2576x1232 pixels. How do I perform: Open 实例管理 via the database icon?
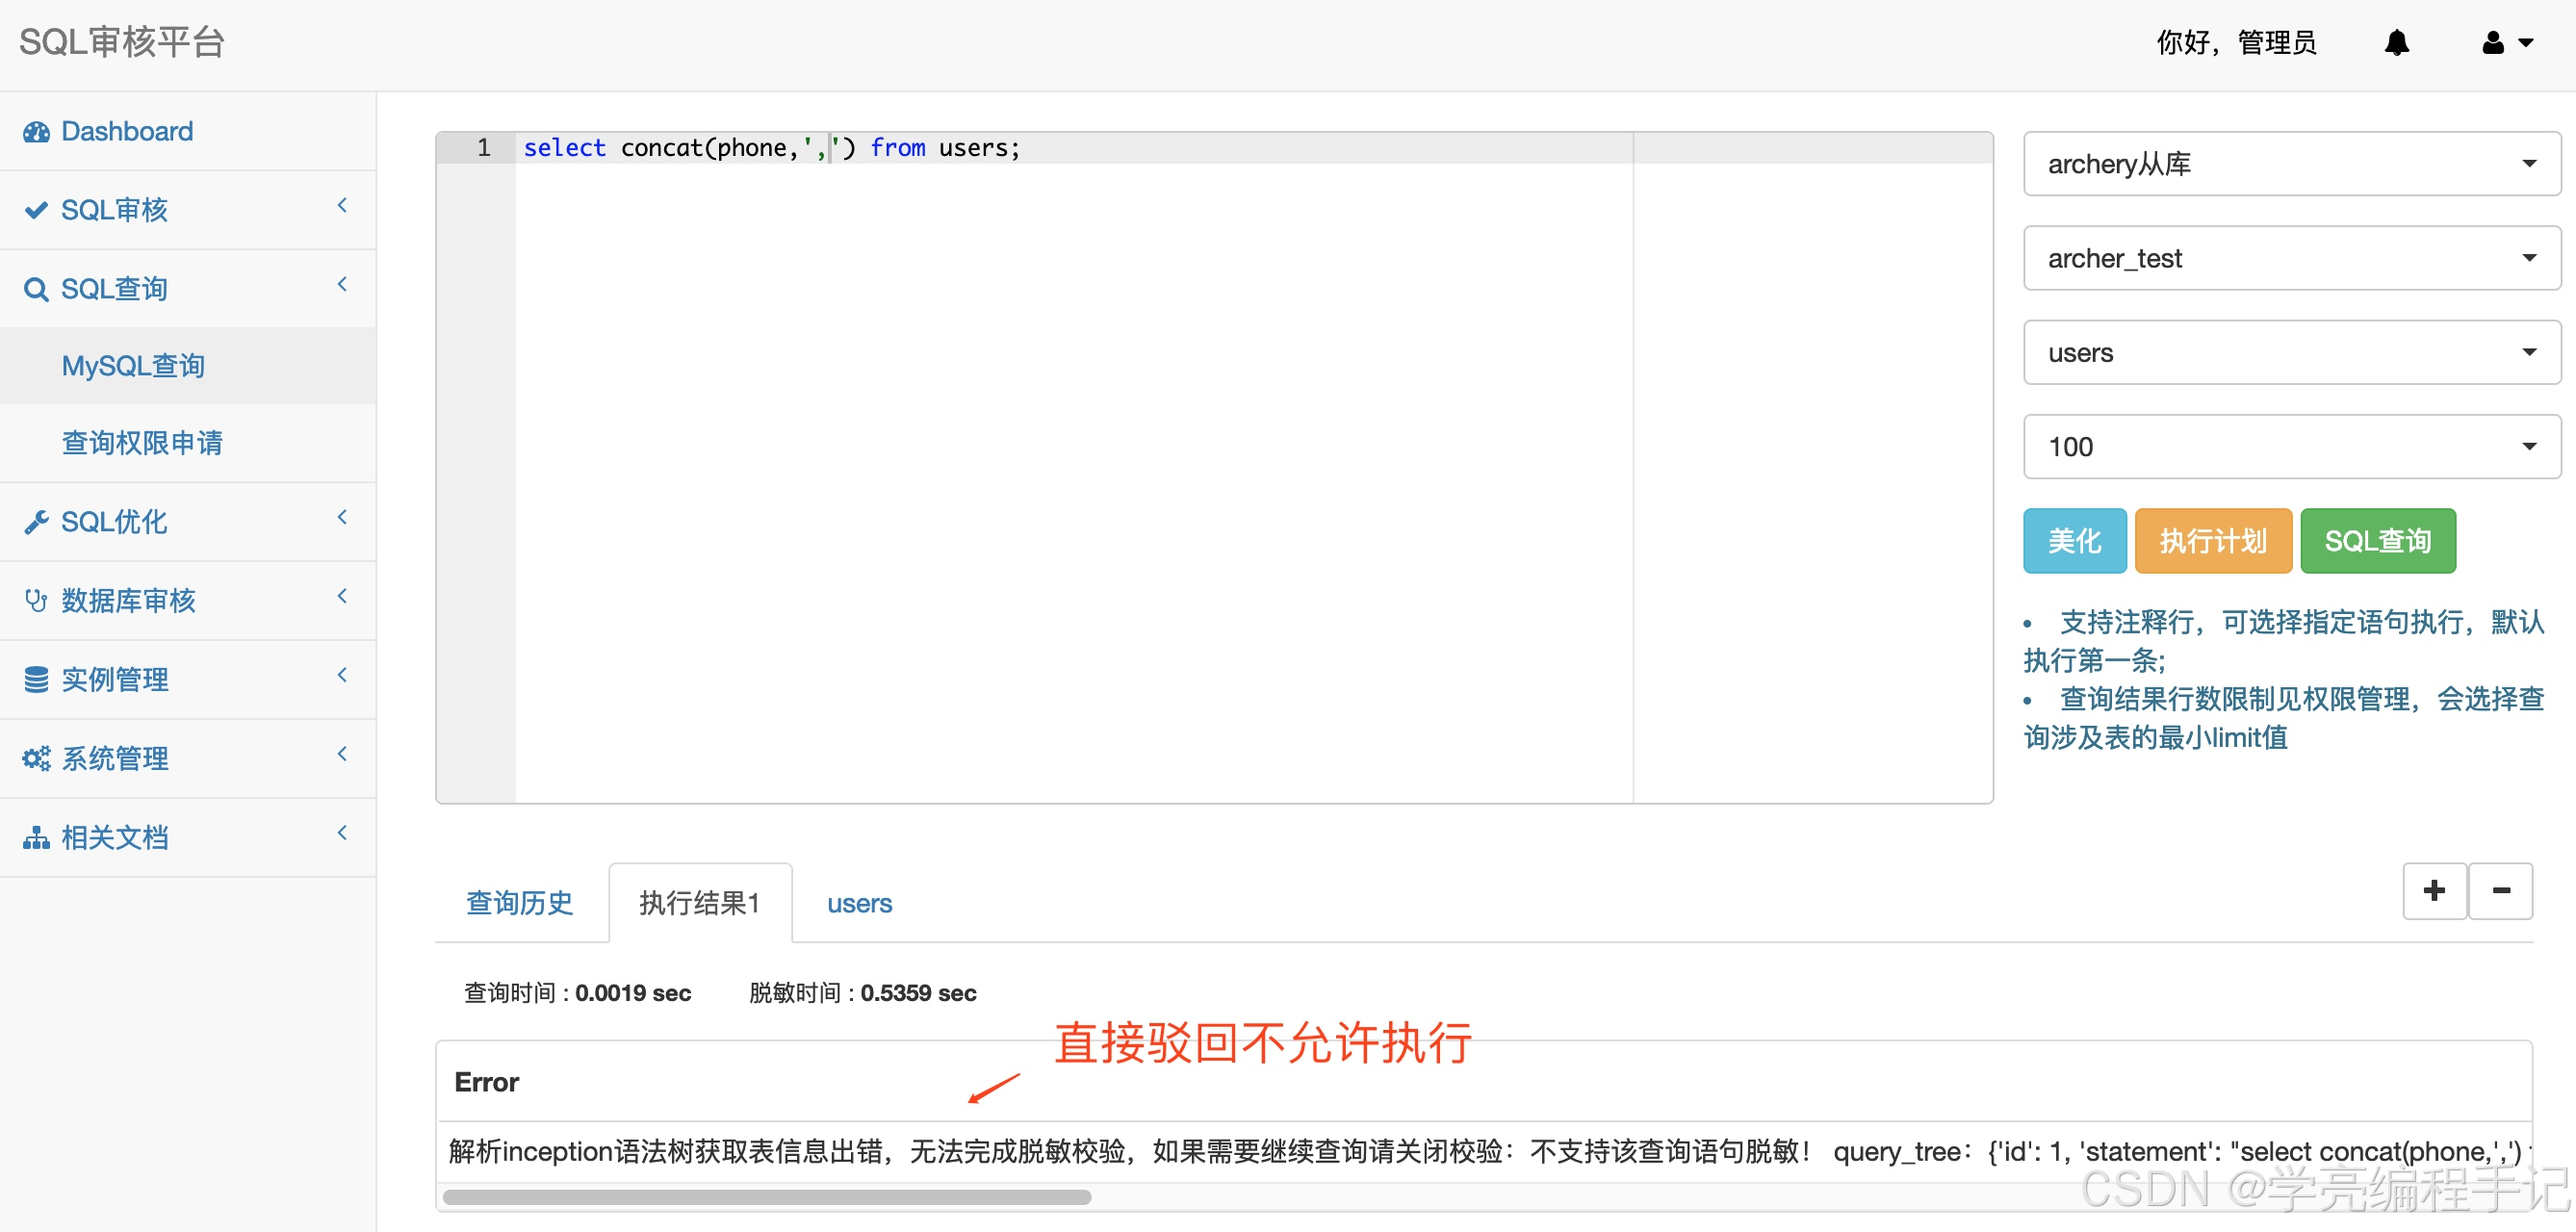[x=36, y=679]
